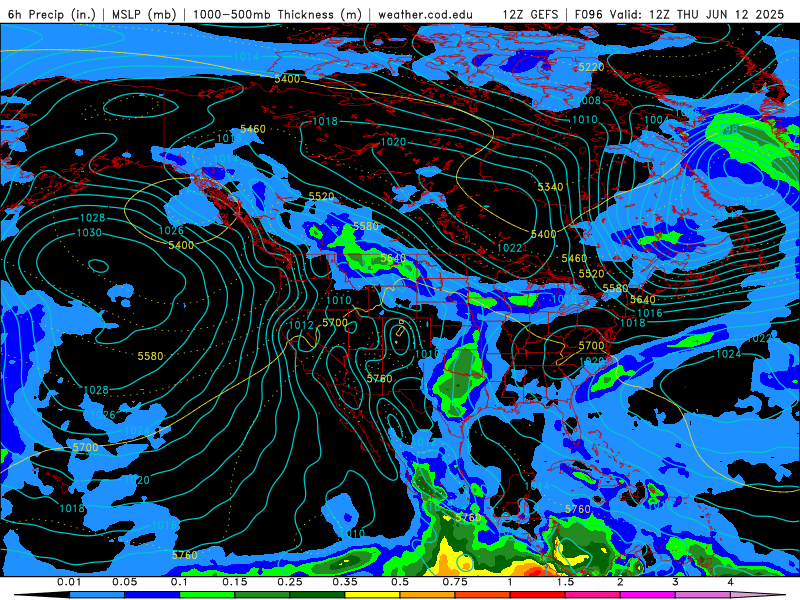Click the bright green legend color swatch

click(x=207, y=595)
